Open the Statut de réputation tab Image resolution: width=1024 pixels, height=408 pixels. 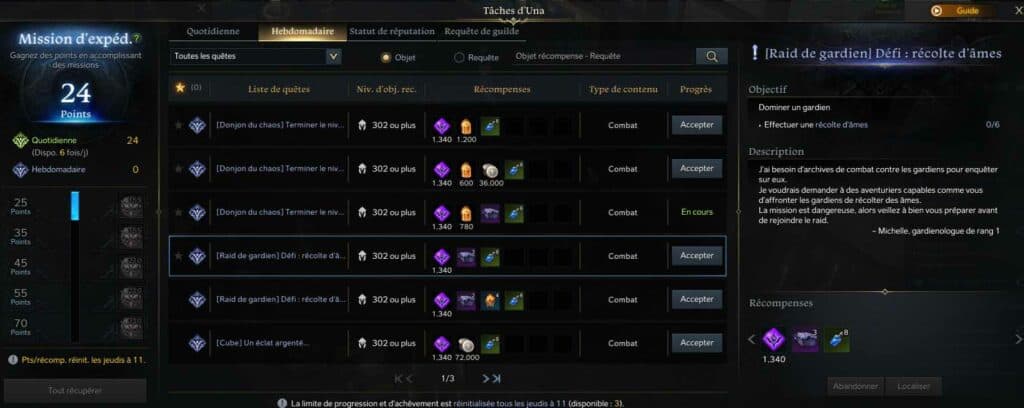(x=392, y=31)
